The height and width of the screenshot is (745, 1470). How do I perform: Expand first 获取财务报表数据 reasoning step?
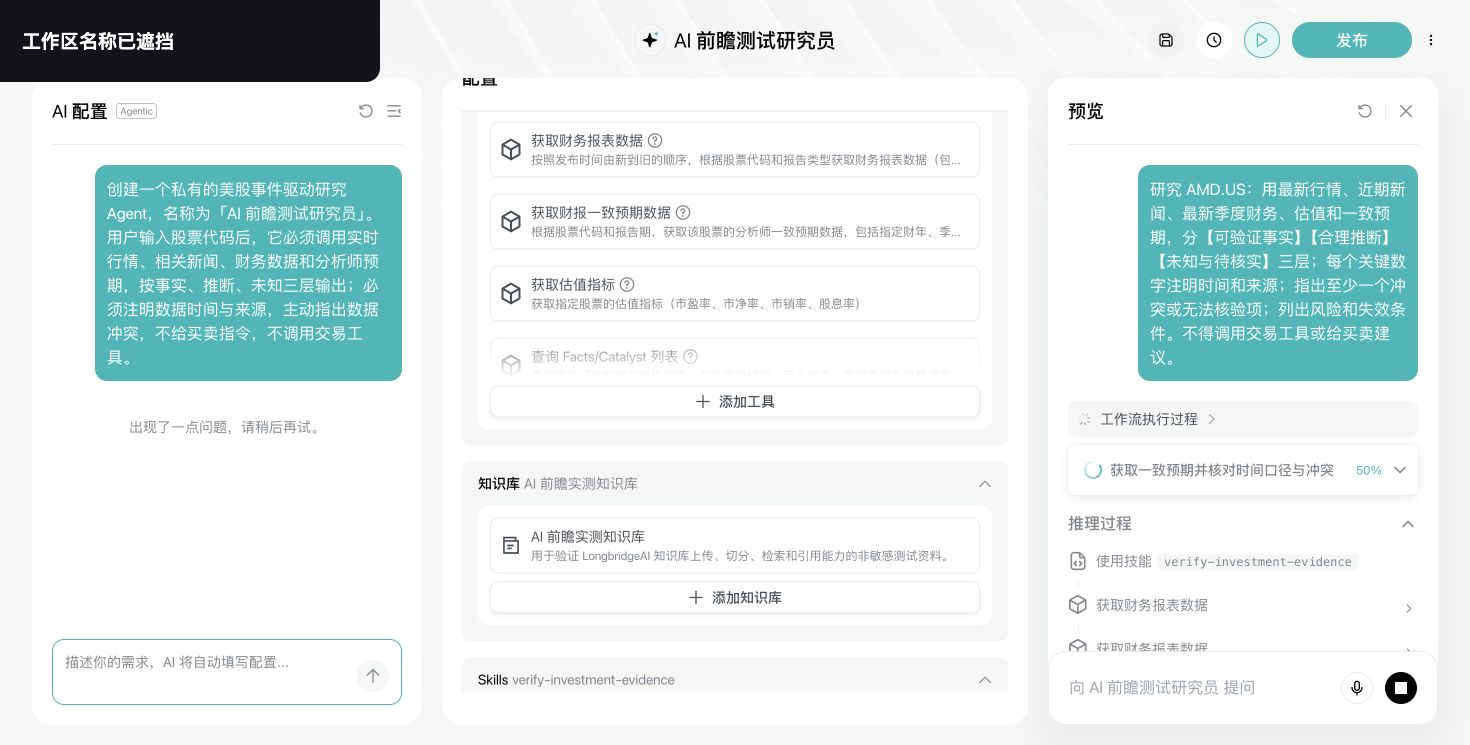tap(1409, 608)
